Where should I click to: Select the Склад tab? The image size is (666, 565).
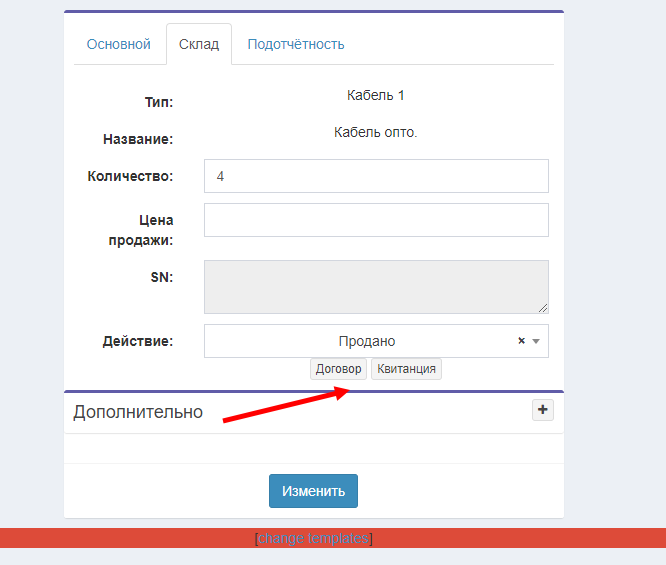click(199, 44)
